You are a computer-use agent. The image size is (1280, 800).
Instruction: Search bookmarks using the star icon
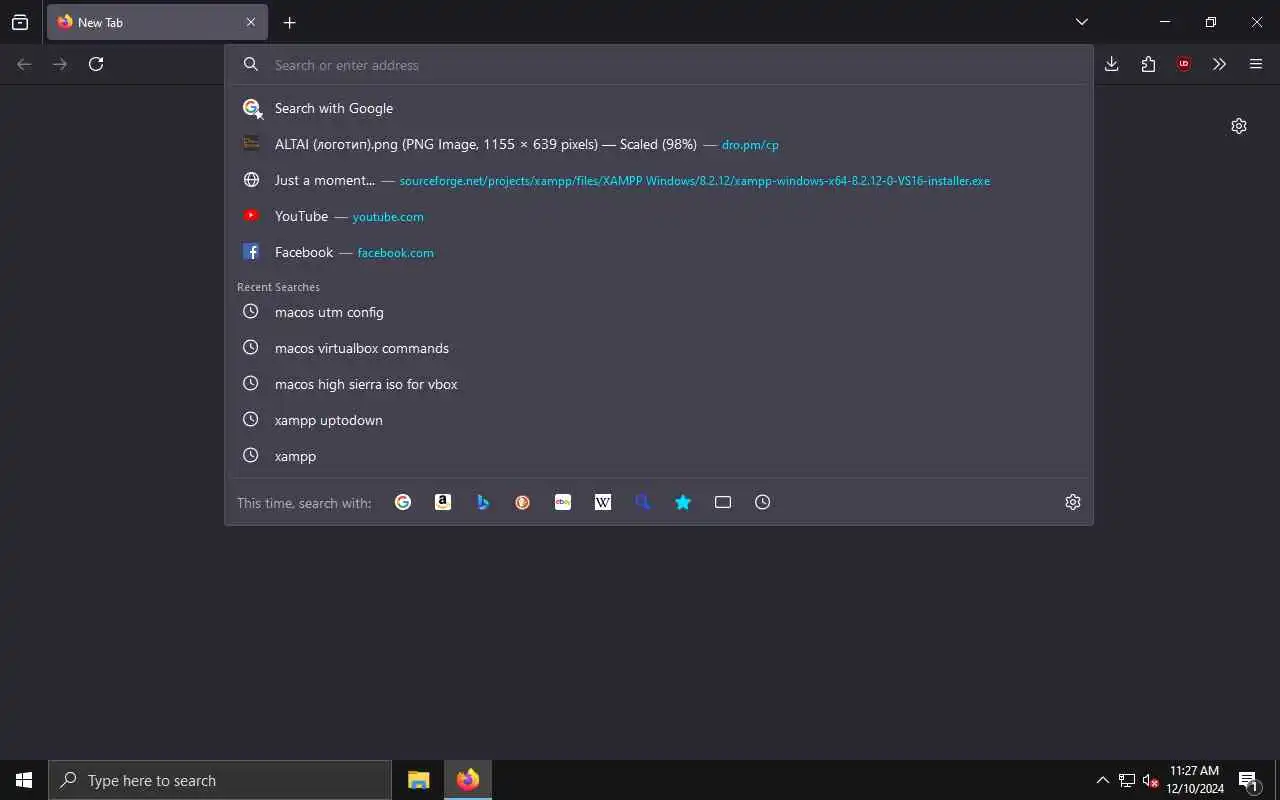point(683,502)
